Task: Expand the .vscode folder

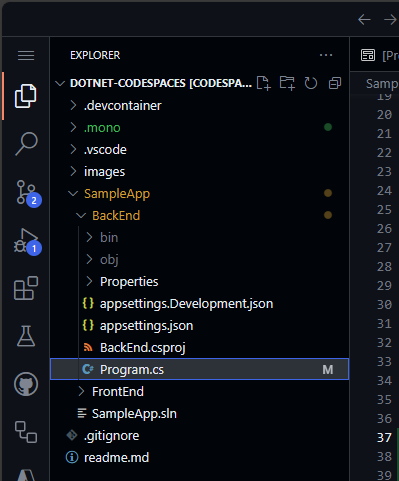Action: [73, 149]
